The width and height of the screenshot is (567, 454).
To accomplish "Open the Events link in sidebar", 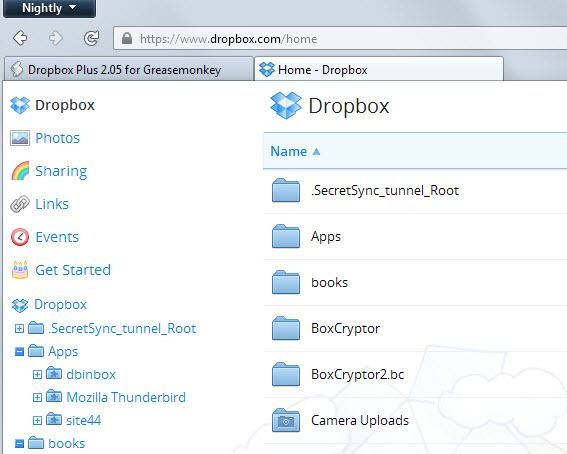I will pyautogui.click(x=57, y=237).
